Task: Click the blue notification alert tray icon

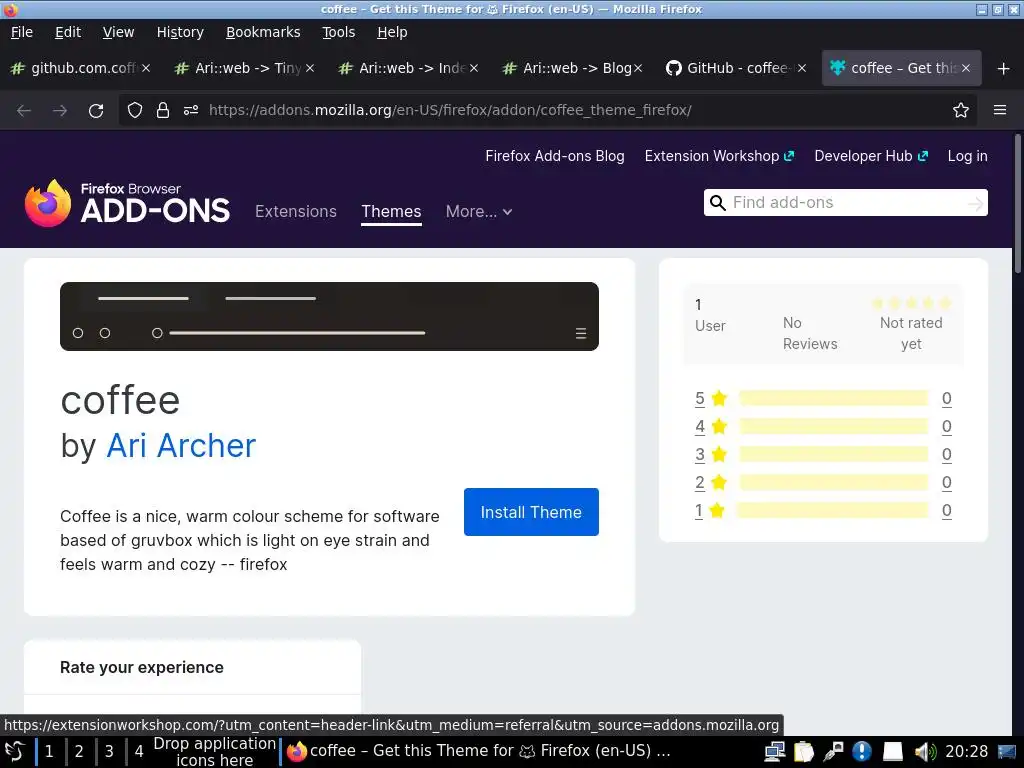Action: point(862,752)
